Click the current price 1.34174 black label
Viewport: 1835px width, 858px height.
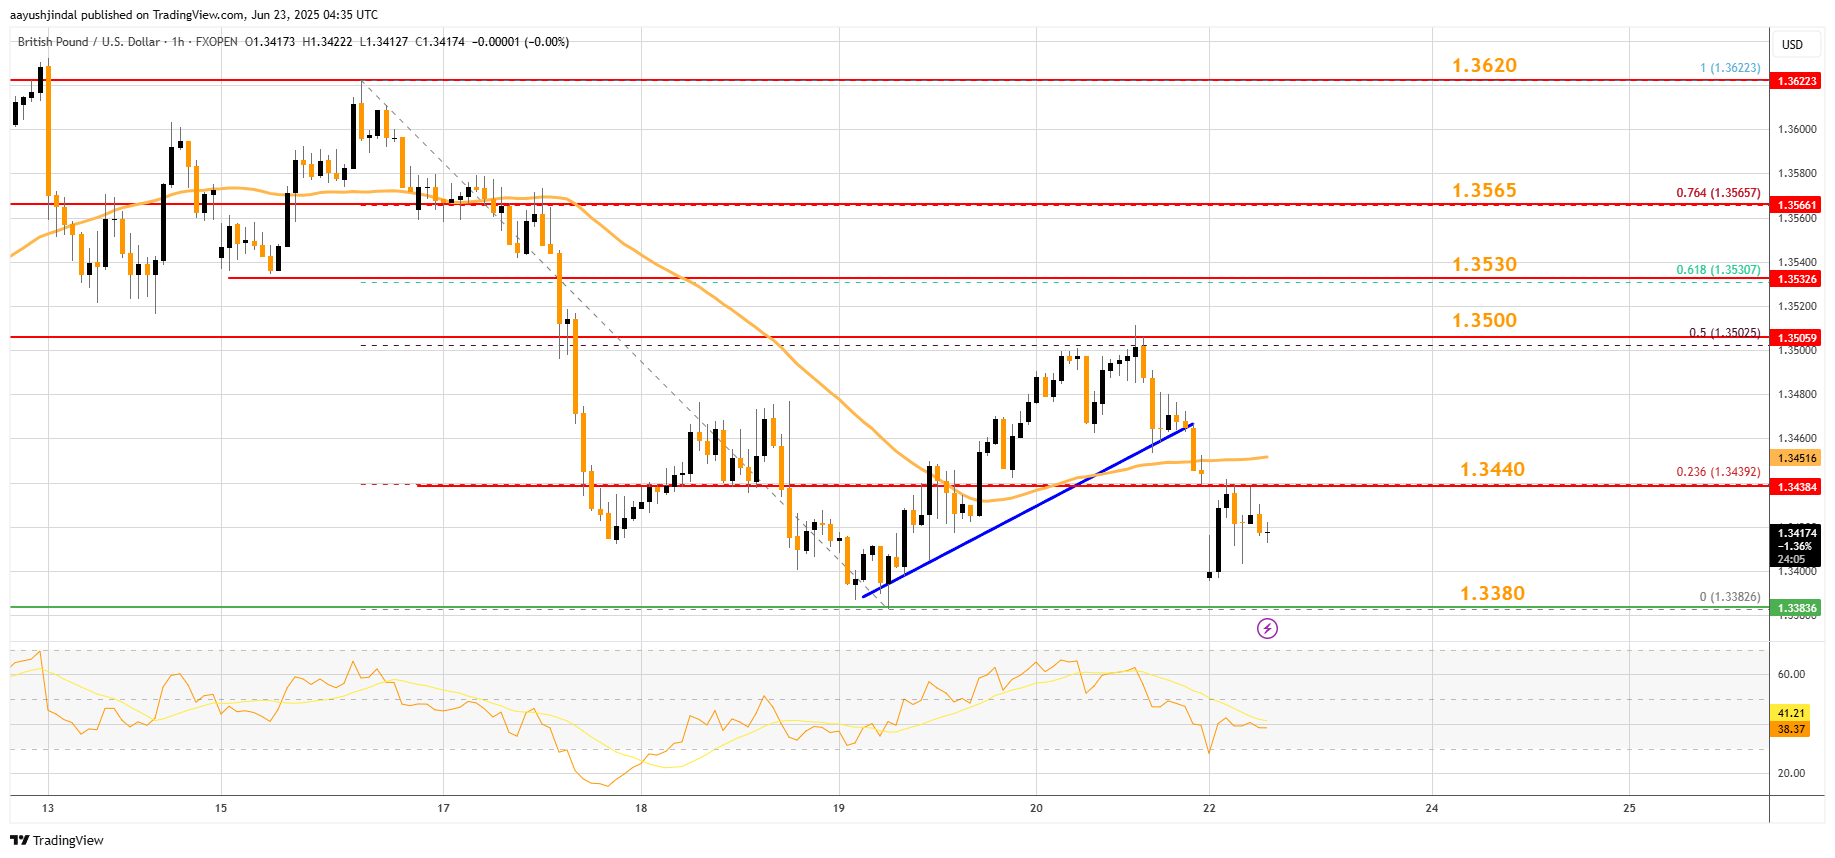pos(1795,546)
